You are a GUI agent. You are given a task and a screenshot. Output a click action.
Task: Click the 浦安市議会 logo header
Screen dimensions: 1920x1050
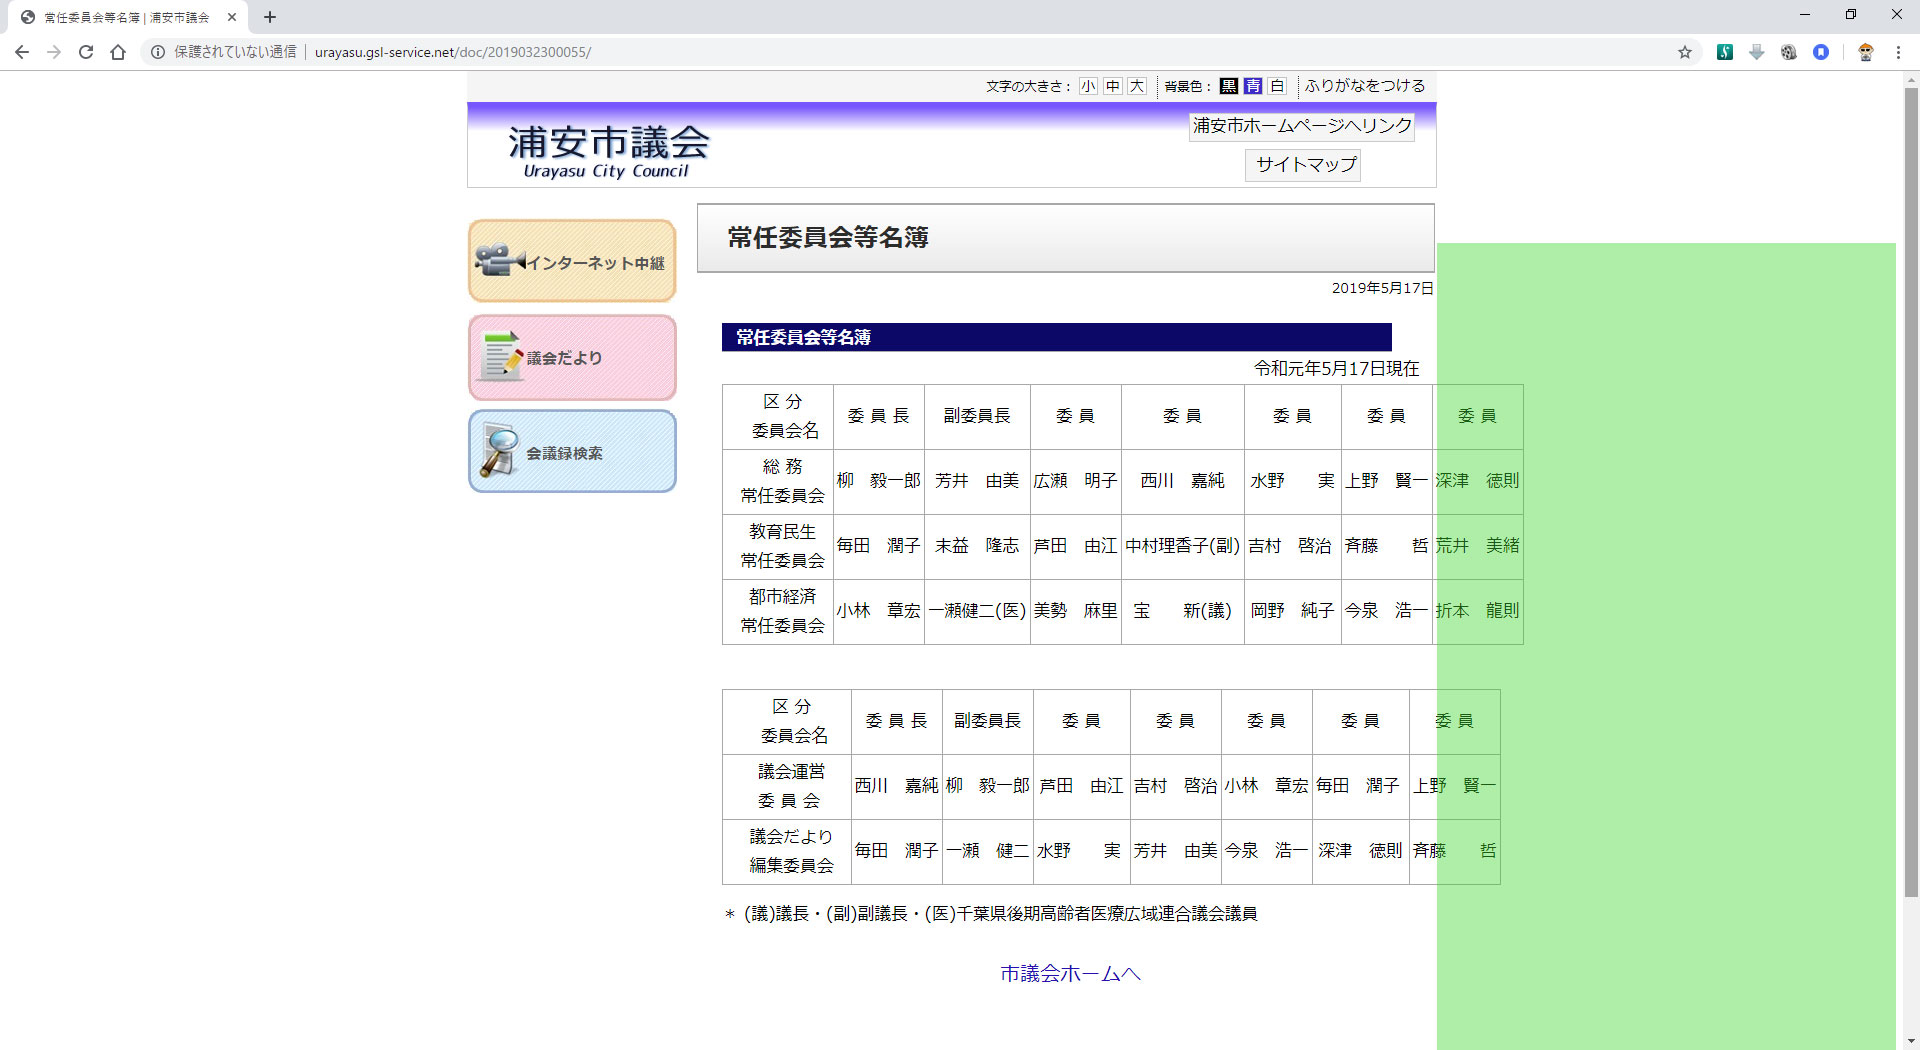[608, 150]
